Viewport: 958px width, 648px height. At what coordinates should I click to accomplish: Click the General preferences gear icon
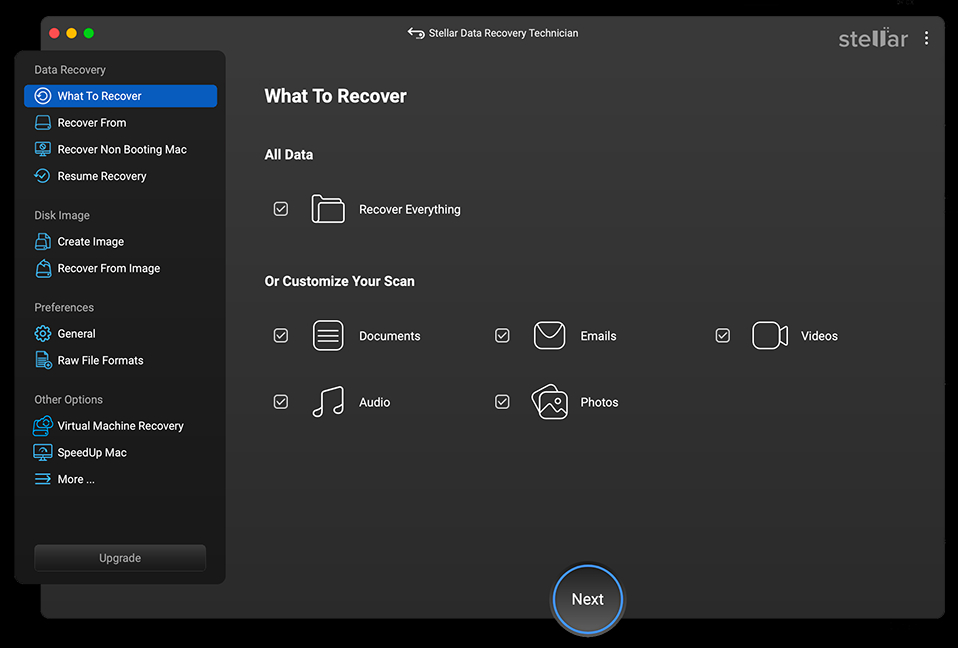[x=43, y=333]
